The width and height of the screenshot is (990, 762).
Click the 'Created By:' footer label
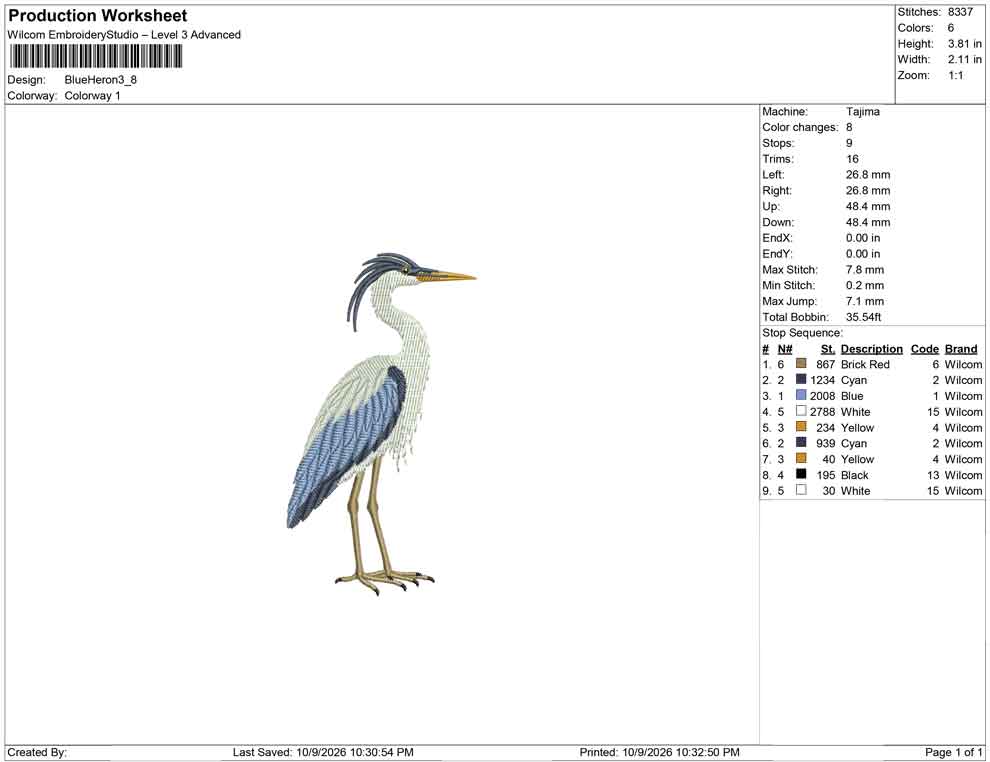click(37, 752)
